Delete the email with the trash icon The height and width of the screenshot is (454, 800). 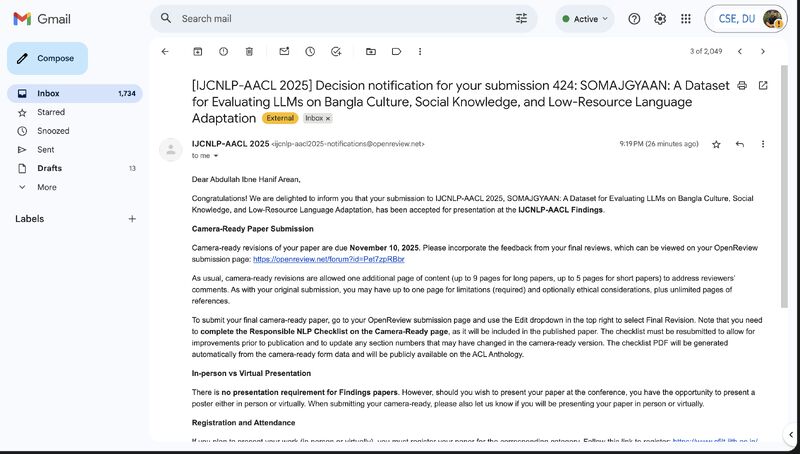point(249,52)
